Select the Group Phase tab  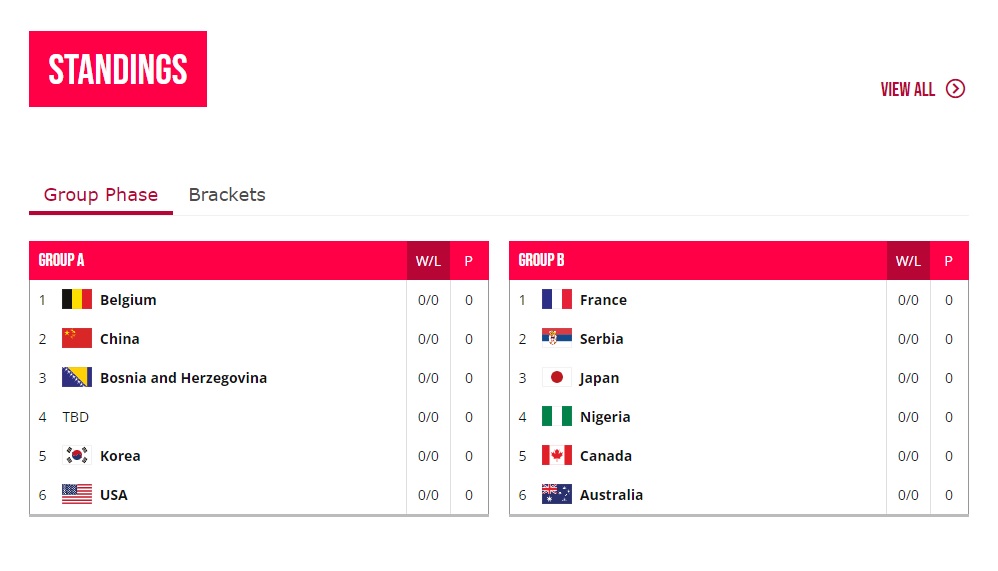pyautogui.click(x=101, y=195)
